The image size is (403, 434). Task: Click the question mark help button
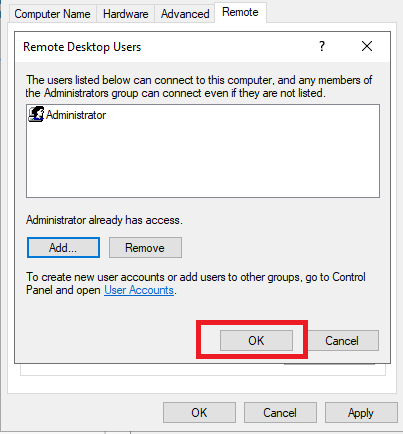pyautogui.click(x=322, y=46)
